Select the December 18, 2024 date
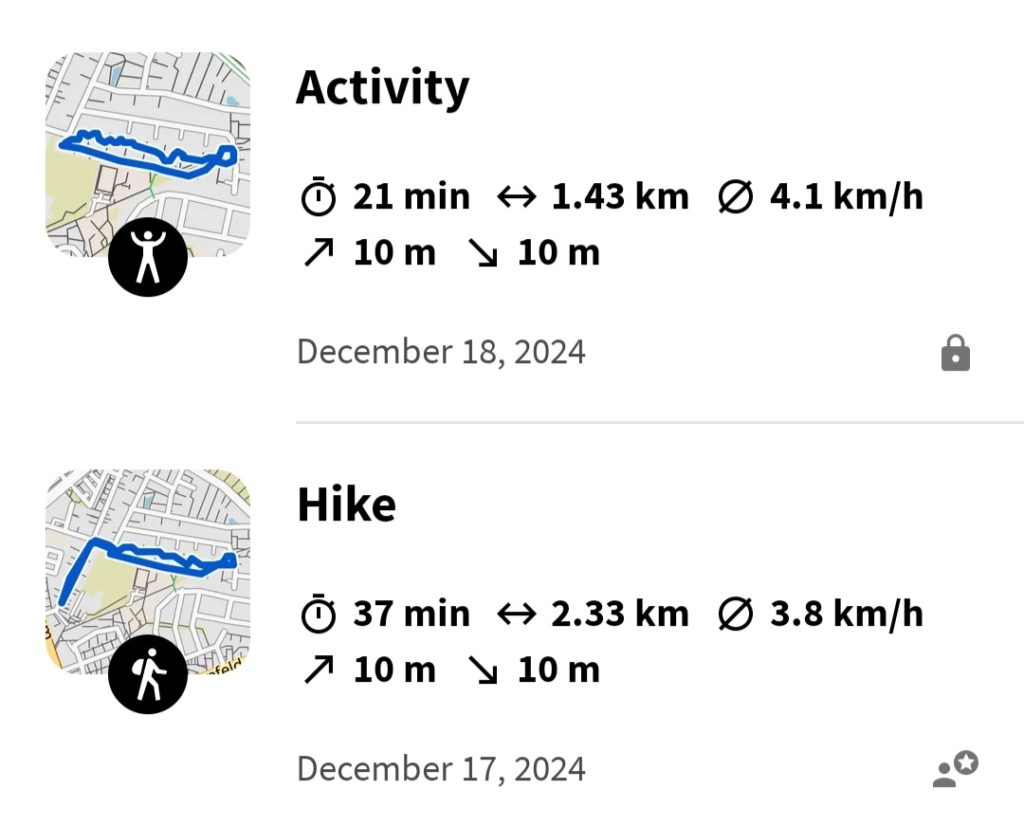This screenshot has height=826, width=1024. click(441, 352)
